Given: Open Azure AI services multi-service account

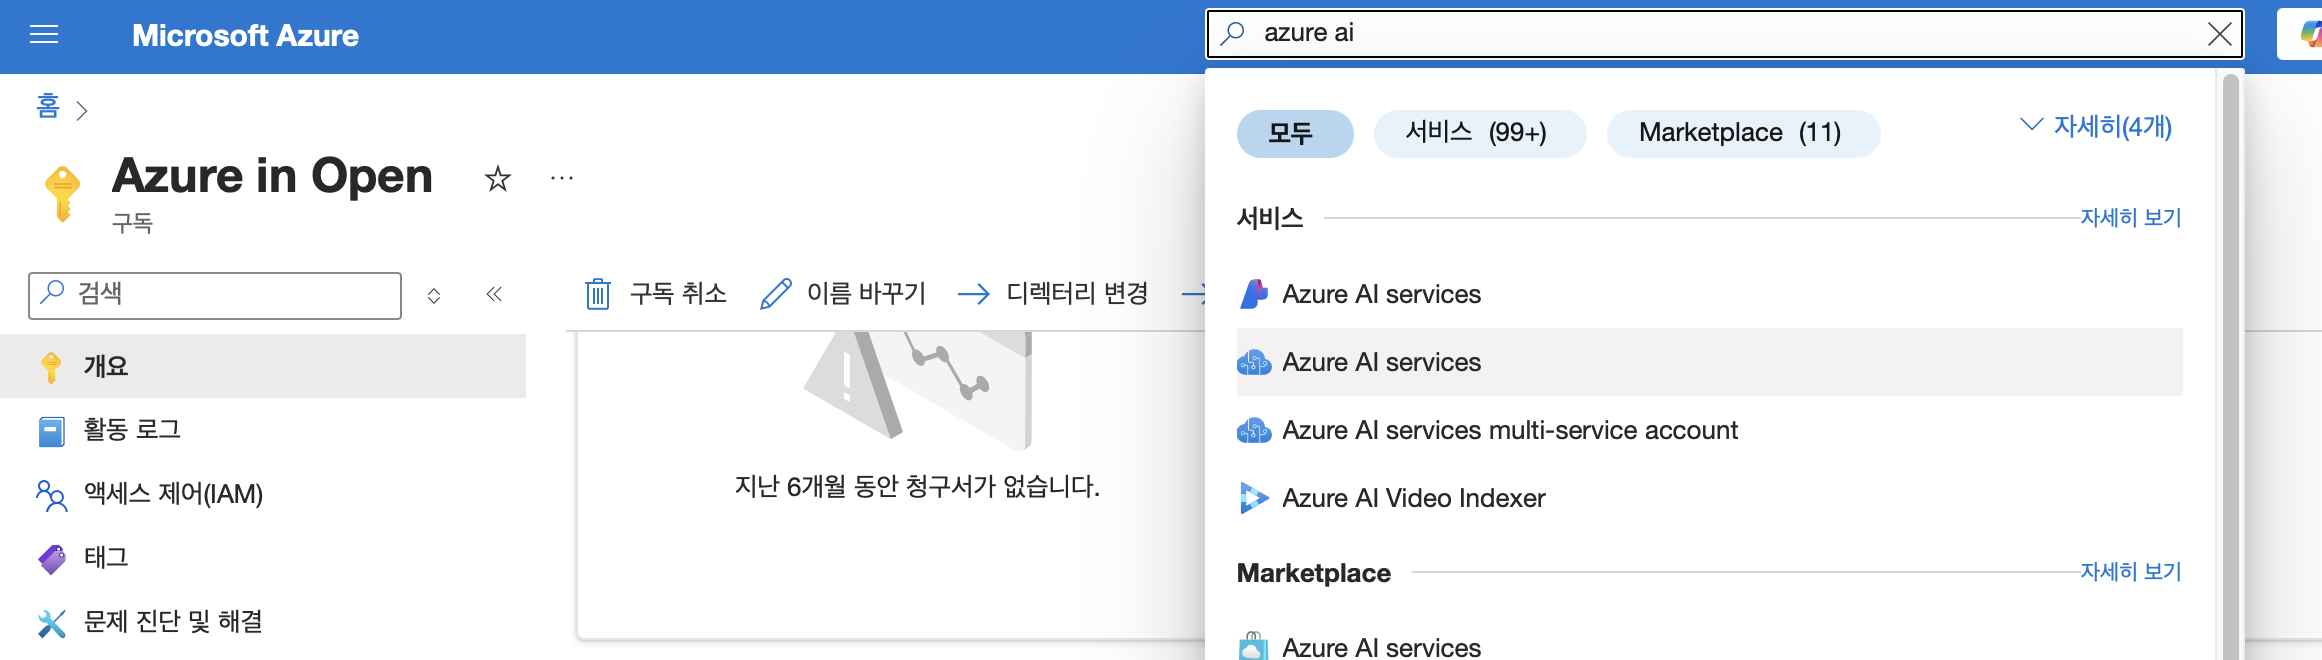Looking at the screenshot, I should 1709,430.
